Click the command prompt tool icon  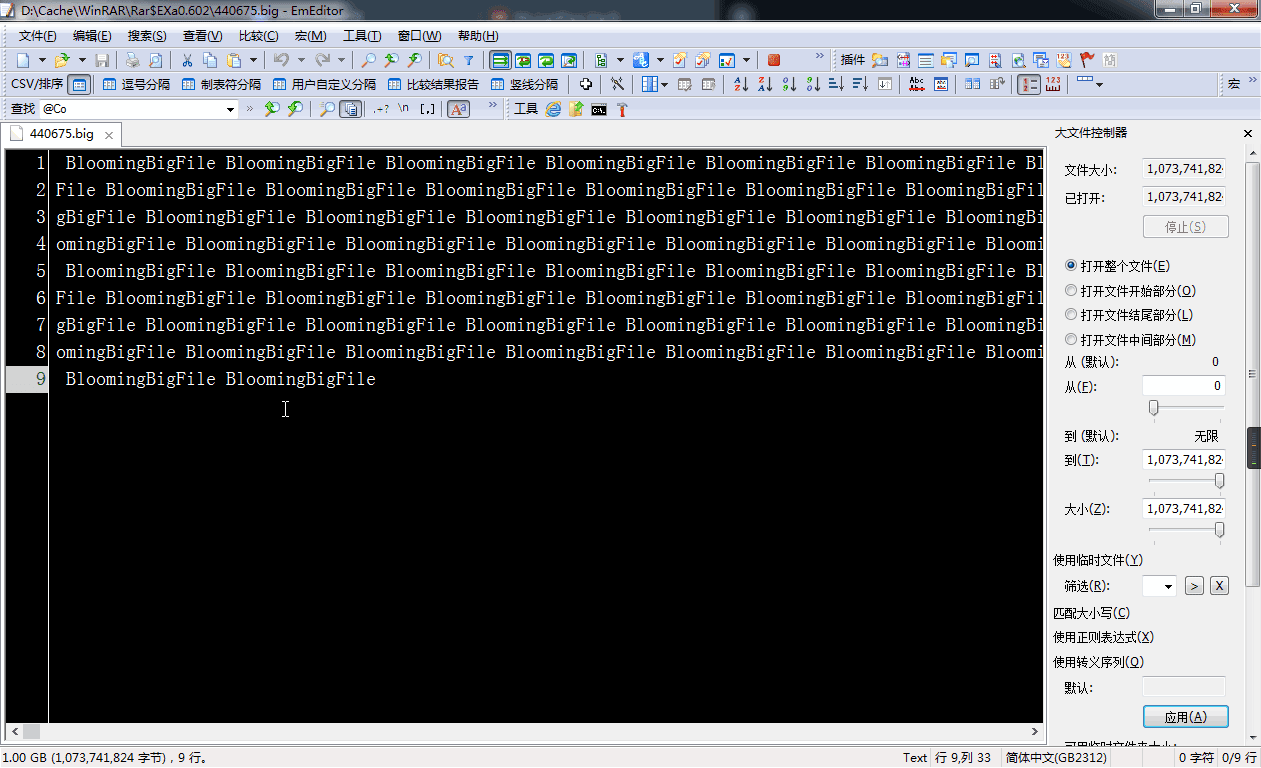click(599, 109)
